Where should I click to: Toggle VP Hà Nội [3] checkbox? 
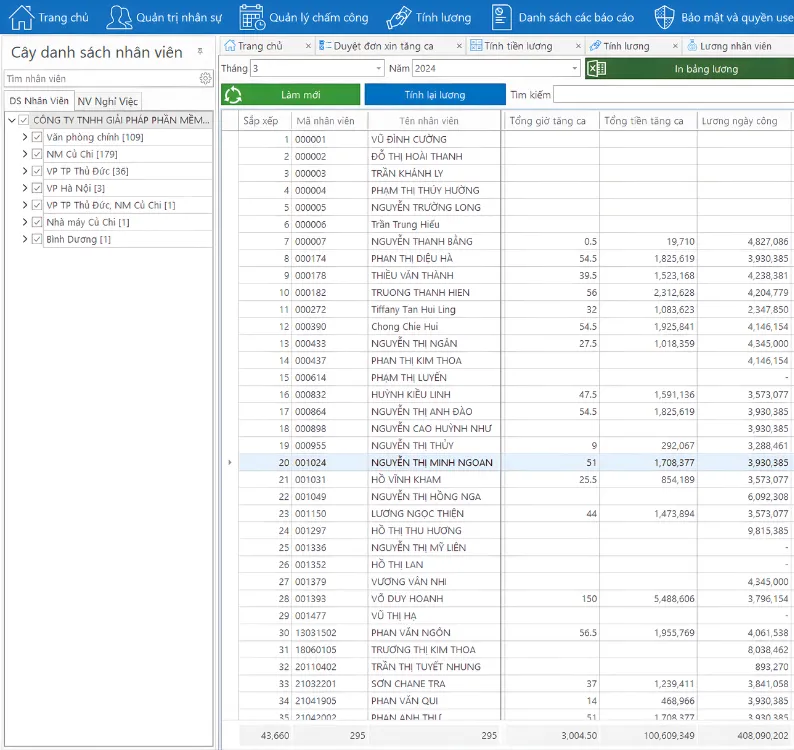click(x=36, y=188)
